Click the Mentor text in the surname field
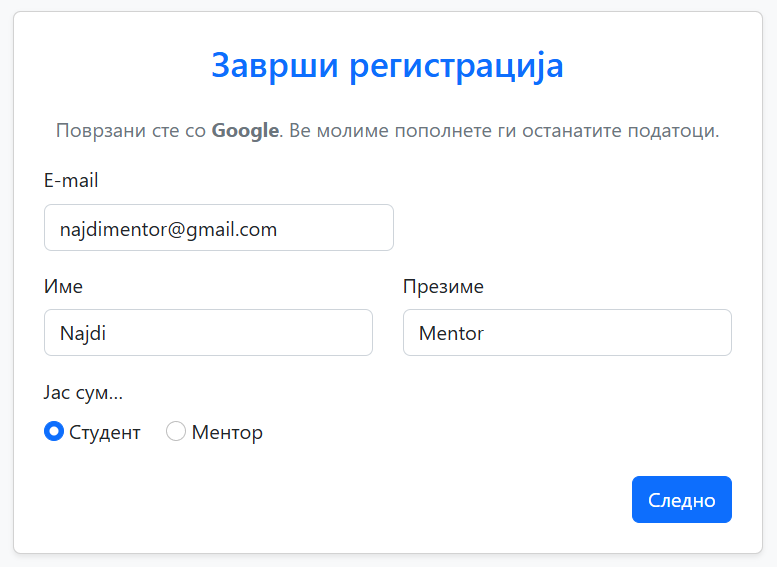Image resolution: width=777 pixels, height=567 pixels. [451, 333]
